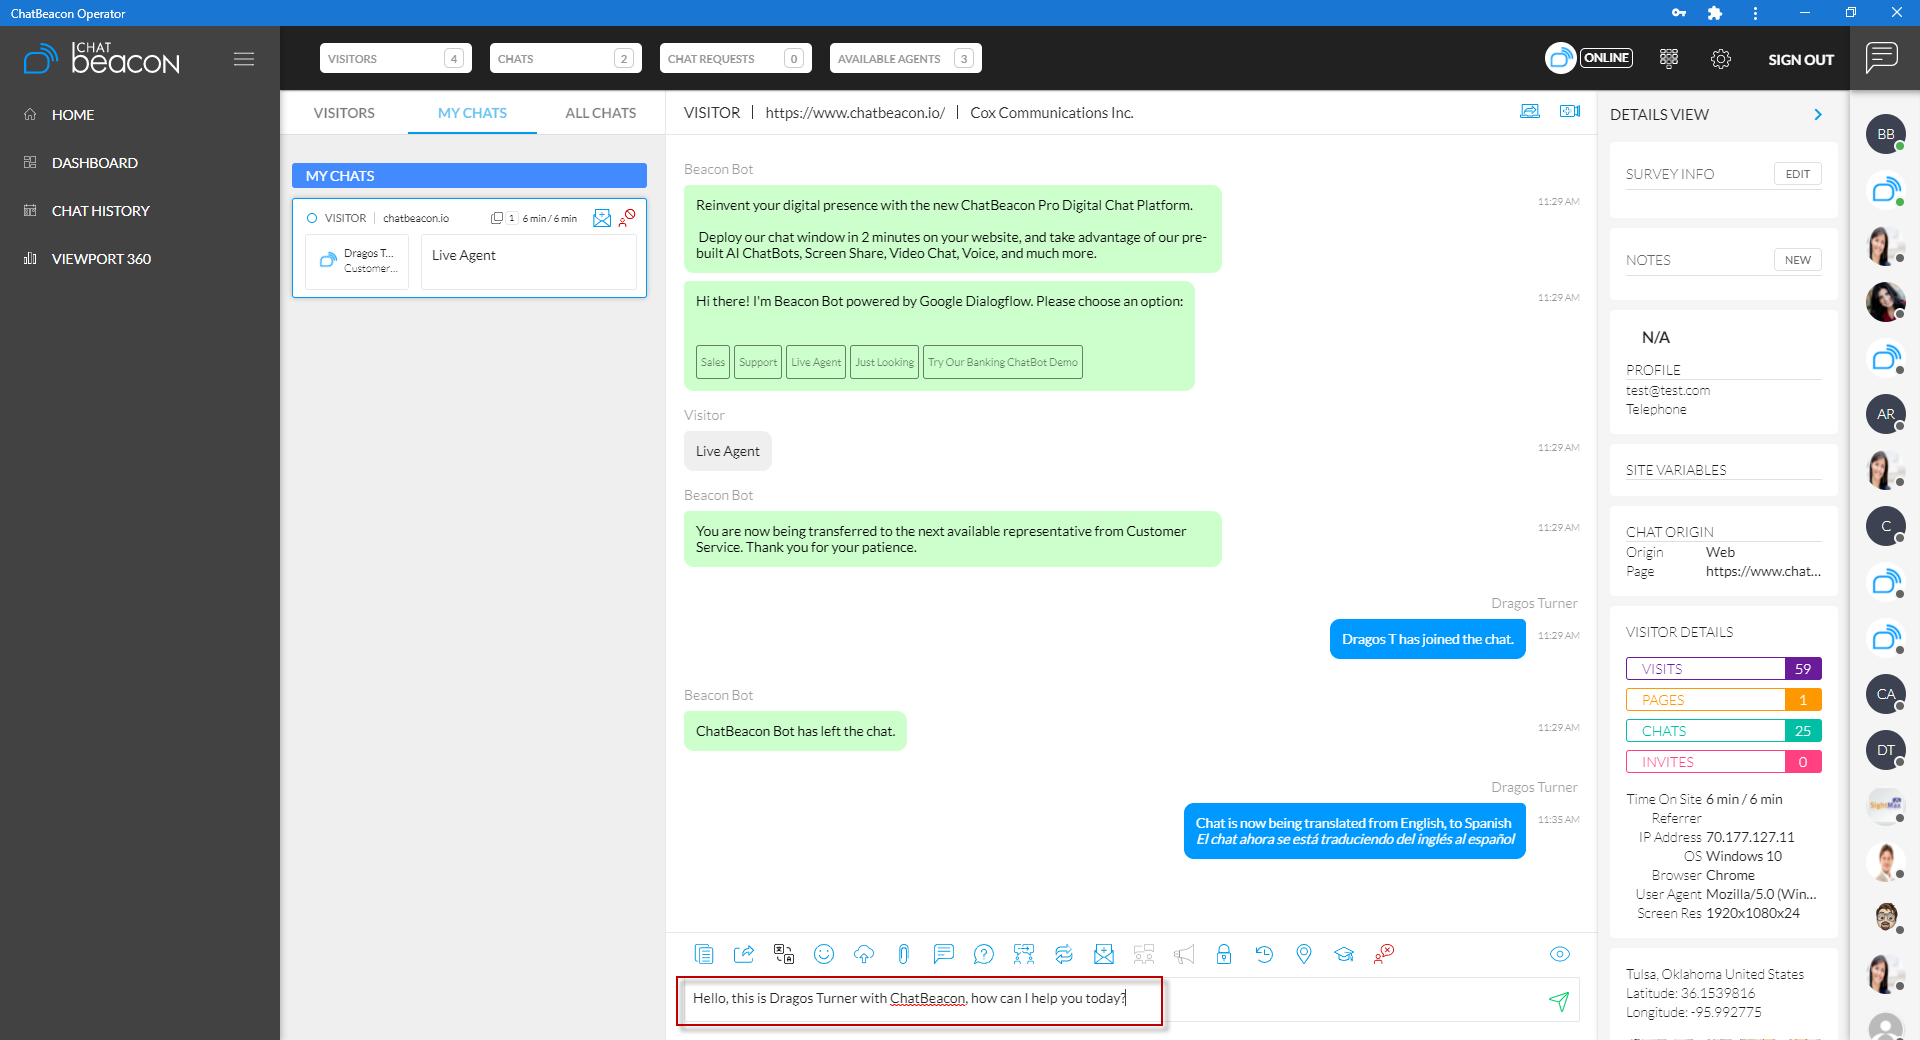Click the padlock secure icon
Viewport: 1920px width, 1040px height.
[x=1224, y=954]
